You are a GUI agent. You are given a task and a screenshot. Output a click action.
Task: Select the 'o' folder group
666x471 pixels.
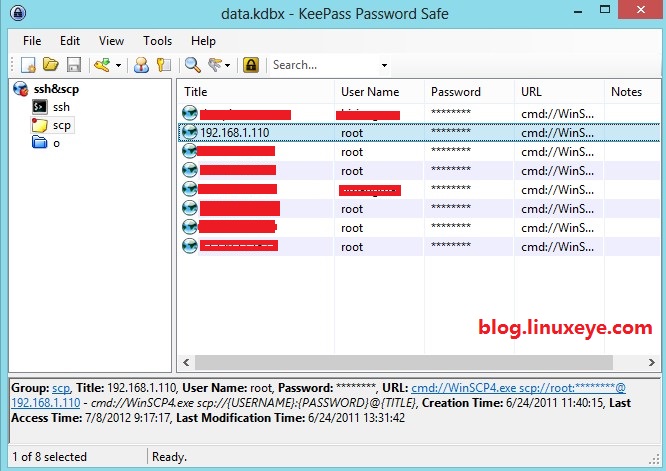click(x=56, y=144)
